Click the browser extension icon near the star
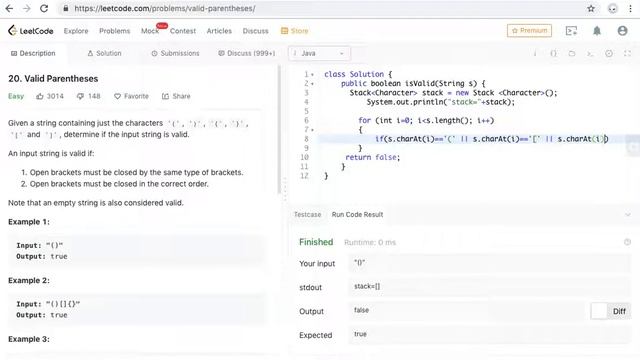The image size is (640, 360). pyautogui.click(x=612, y=9)
